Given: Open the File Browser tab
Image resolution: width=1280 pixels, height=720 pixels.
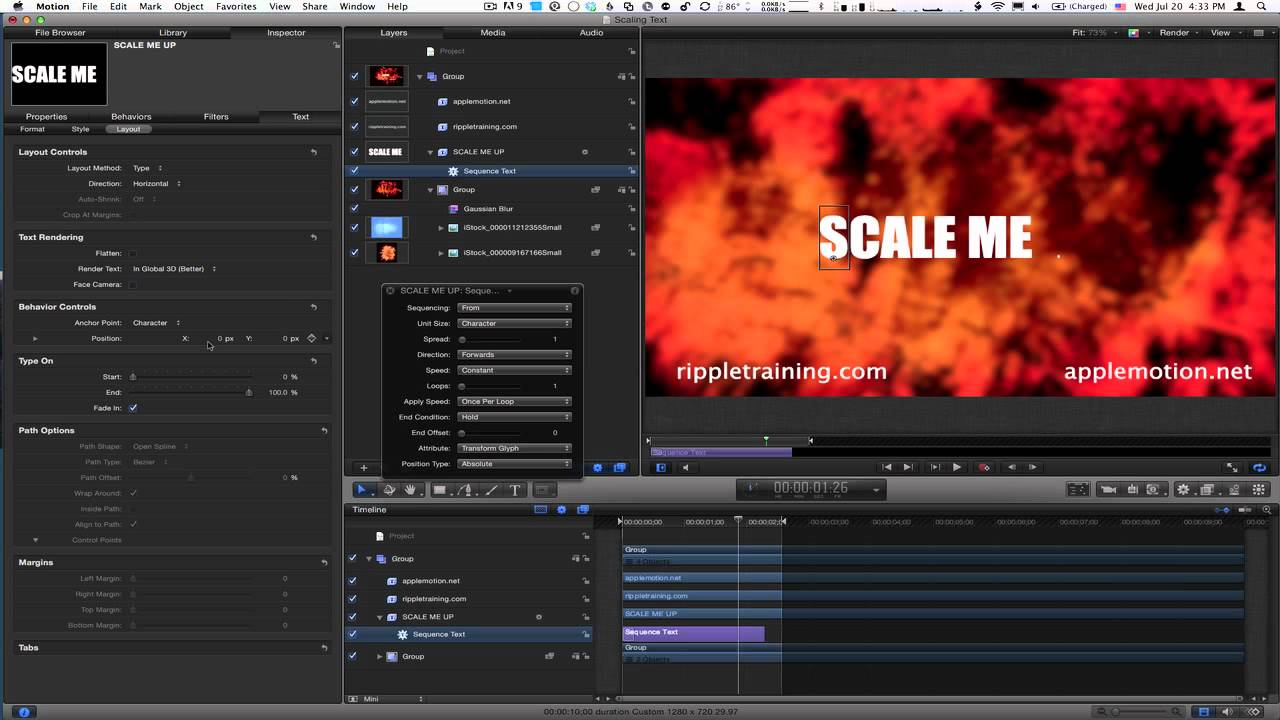Looking at the screenshot, I should click(x=60, y=33).
